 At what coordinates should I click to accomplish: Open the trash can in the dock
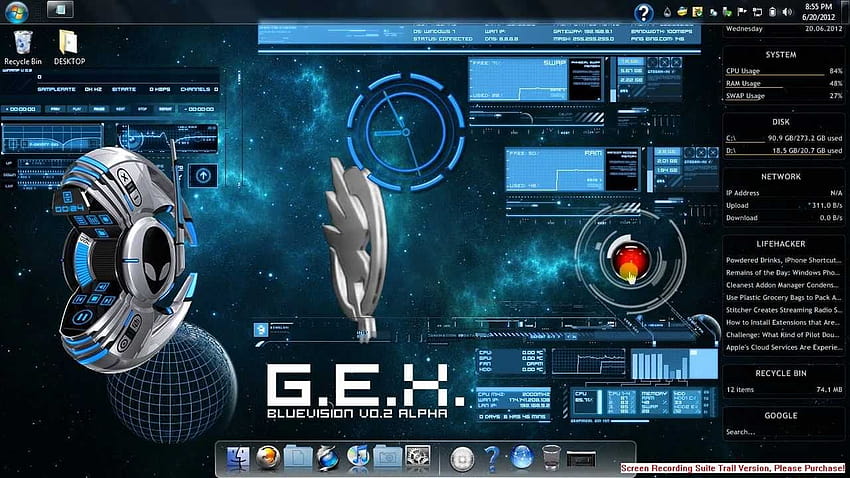[x=551, y=458]
